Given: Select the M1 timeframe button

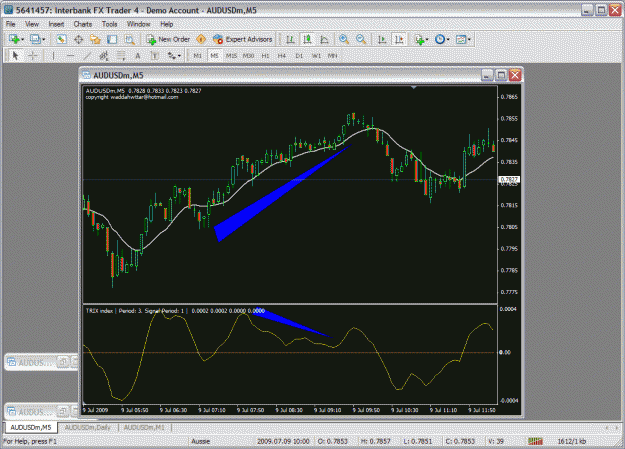Looking at the screenshot, I should [197, 56].
